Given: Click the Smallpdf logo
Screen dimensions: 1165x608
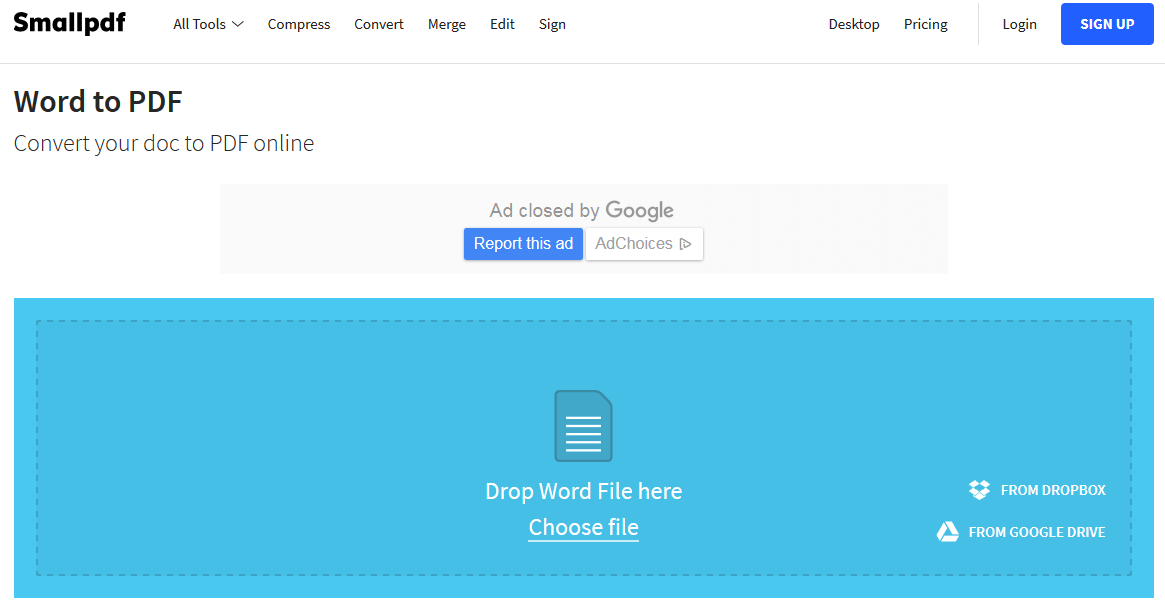Looking at the screenshot, I should pos(69,23).
